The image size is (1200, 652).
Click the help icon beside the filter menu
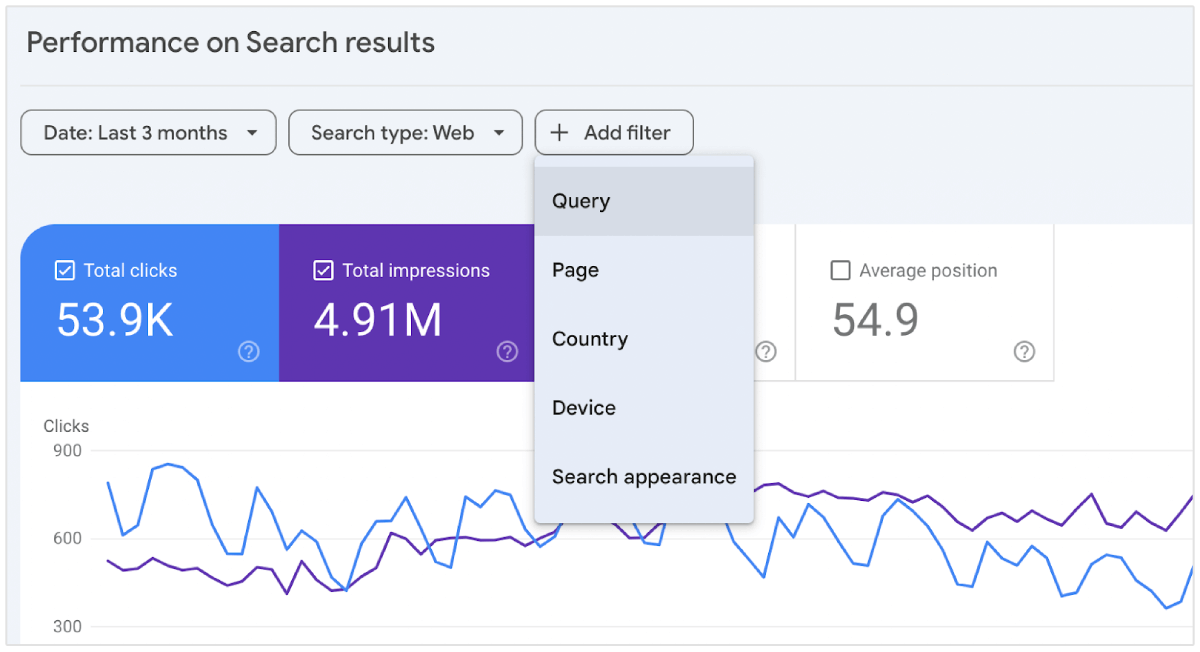pyautogui.click(x=766, y=352)
